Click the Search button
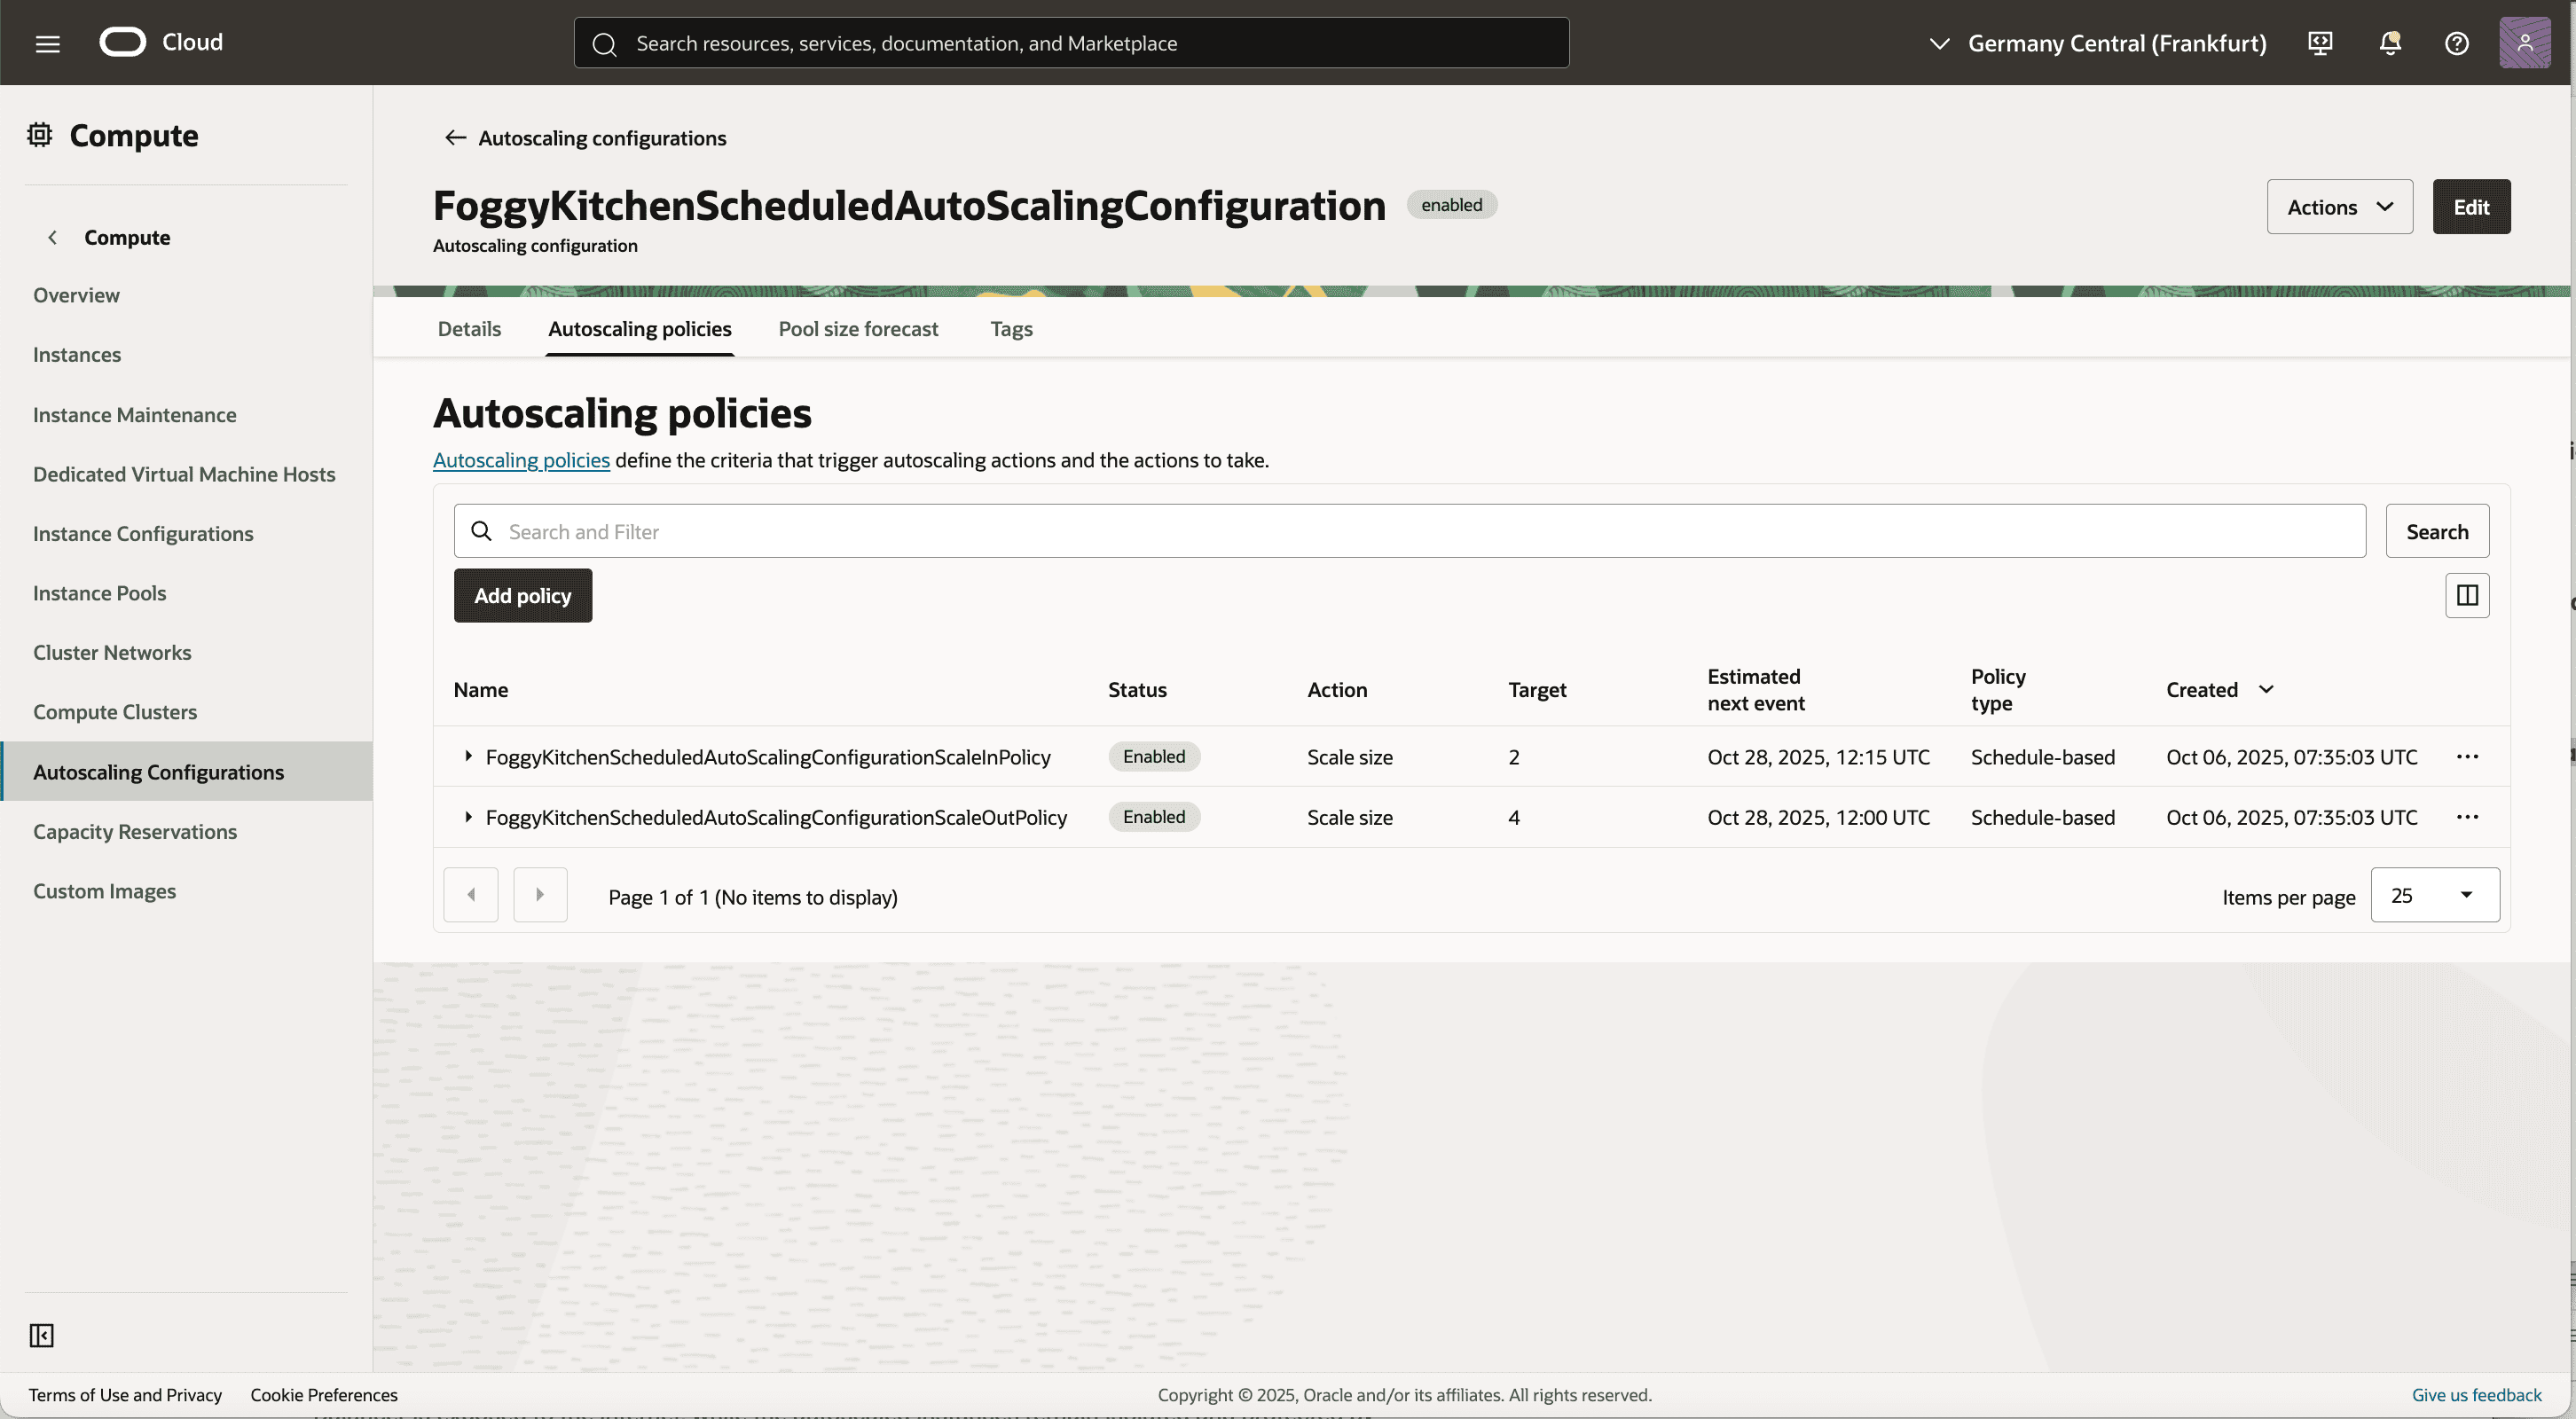The width and height of the screenshot is (2576, 1419). 2437,531
